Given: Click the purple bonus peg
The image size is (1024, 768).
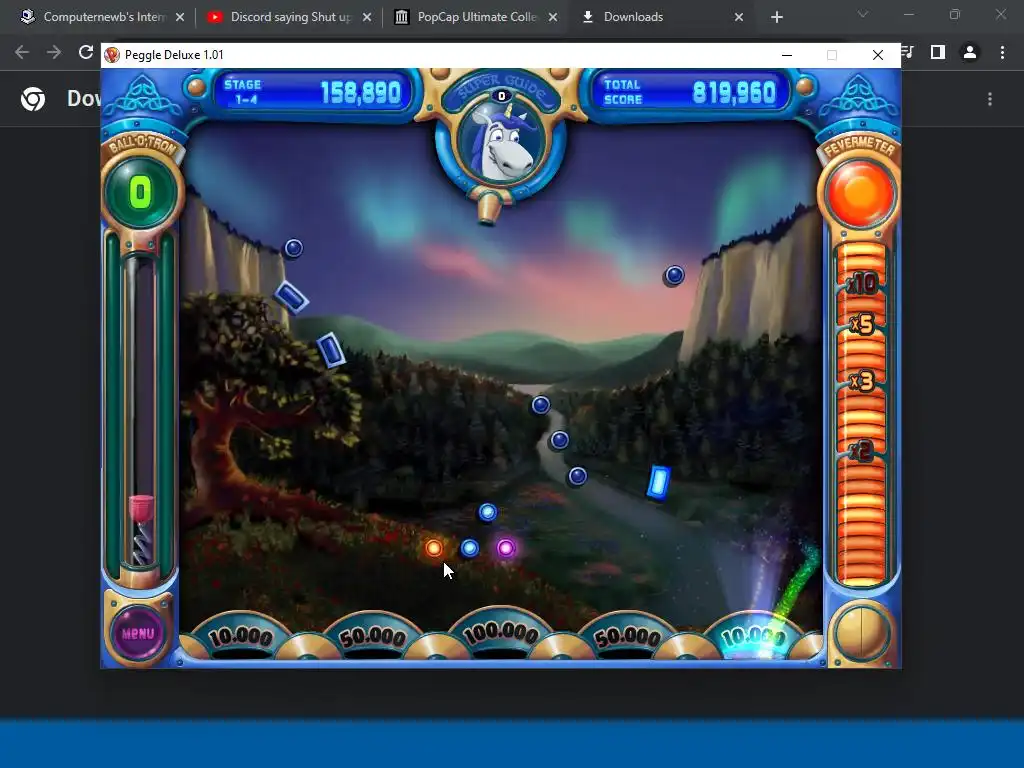Looking at the screenshot, I should click(x=505, y=548).
